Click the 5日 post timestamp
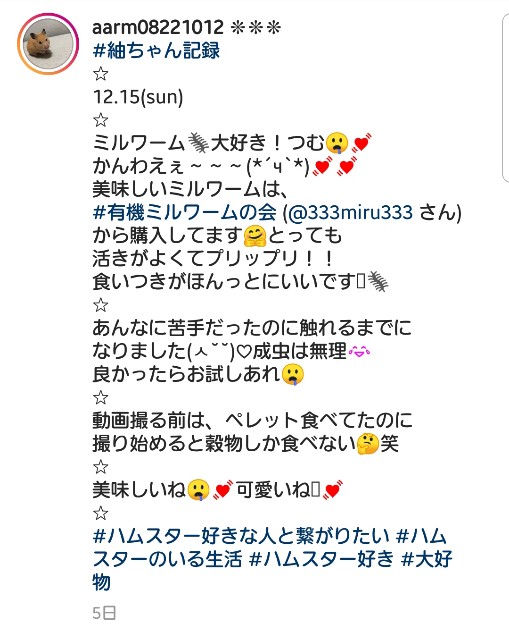 click(104, 613)
